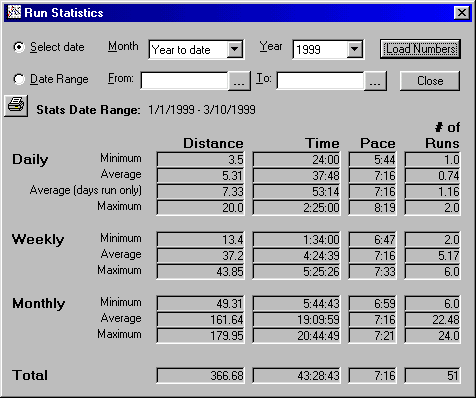Open the From date picker ellipsis button

coord(239,81)
